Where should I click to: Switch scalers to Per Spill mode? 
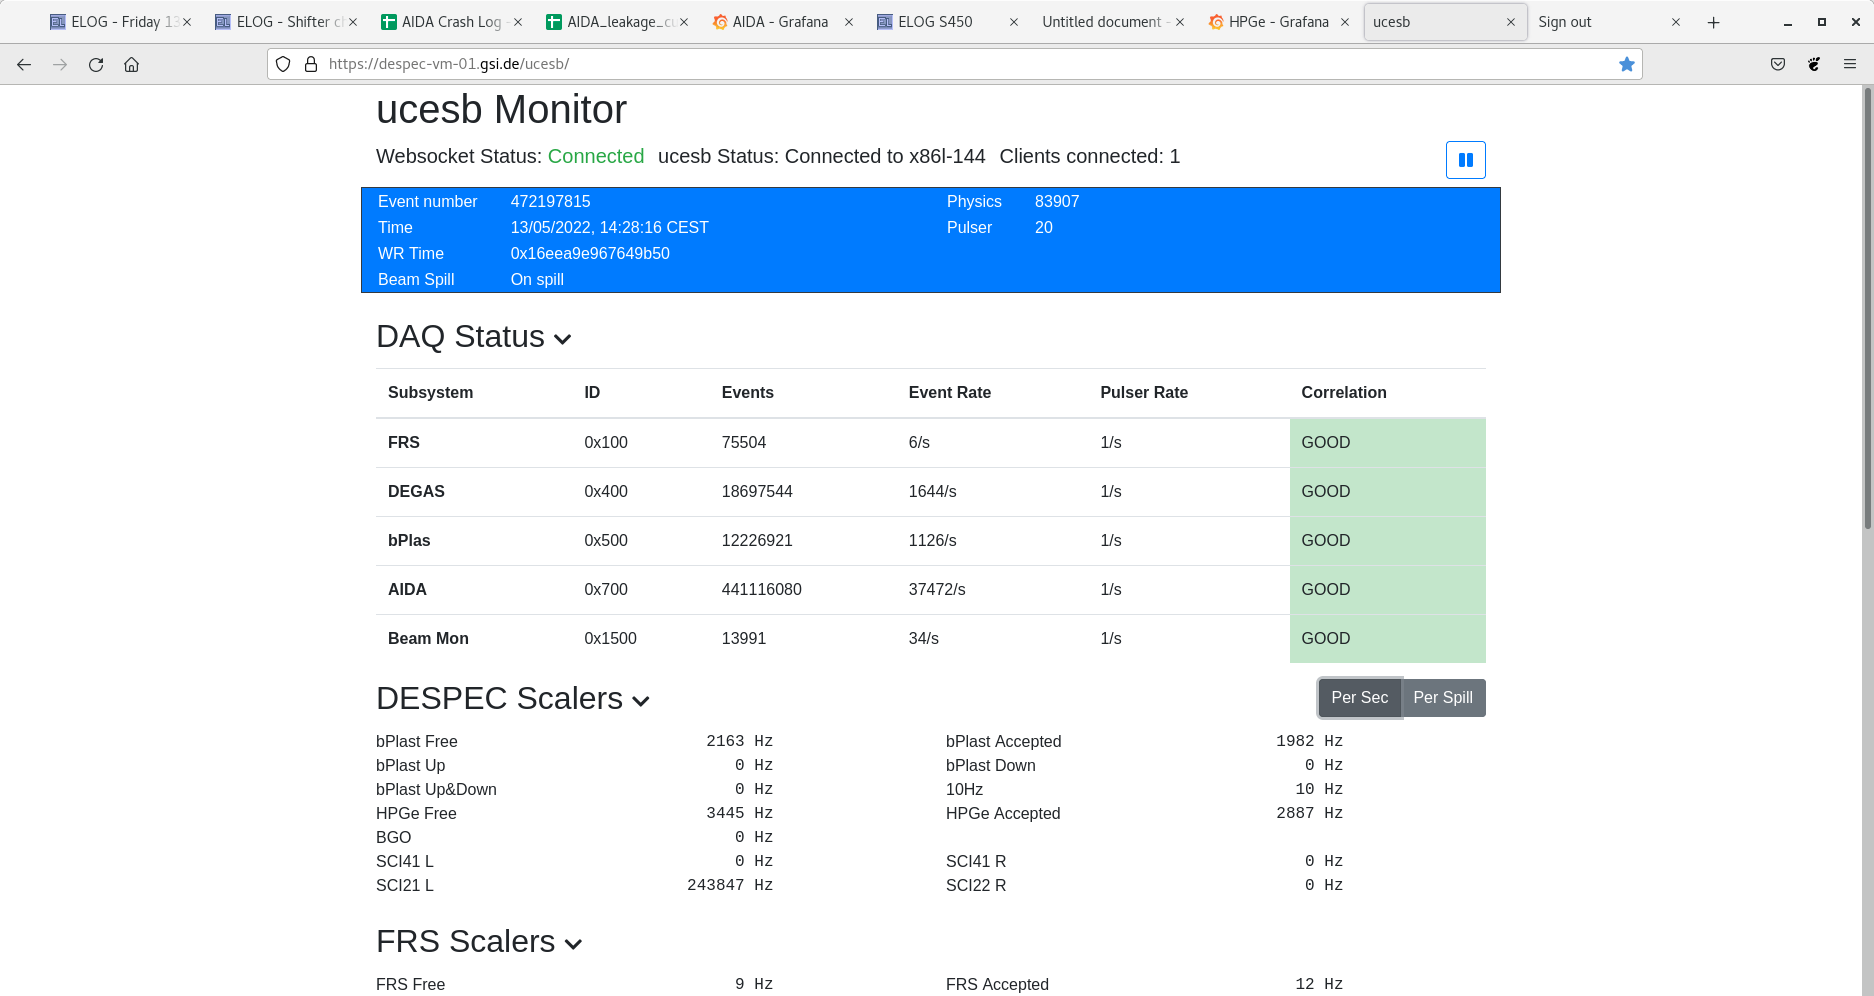tap(1442, 698)
